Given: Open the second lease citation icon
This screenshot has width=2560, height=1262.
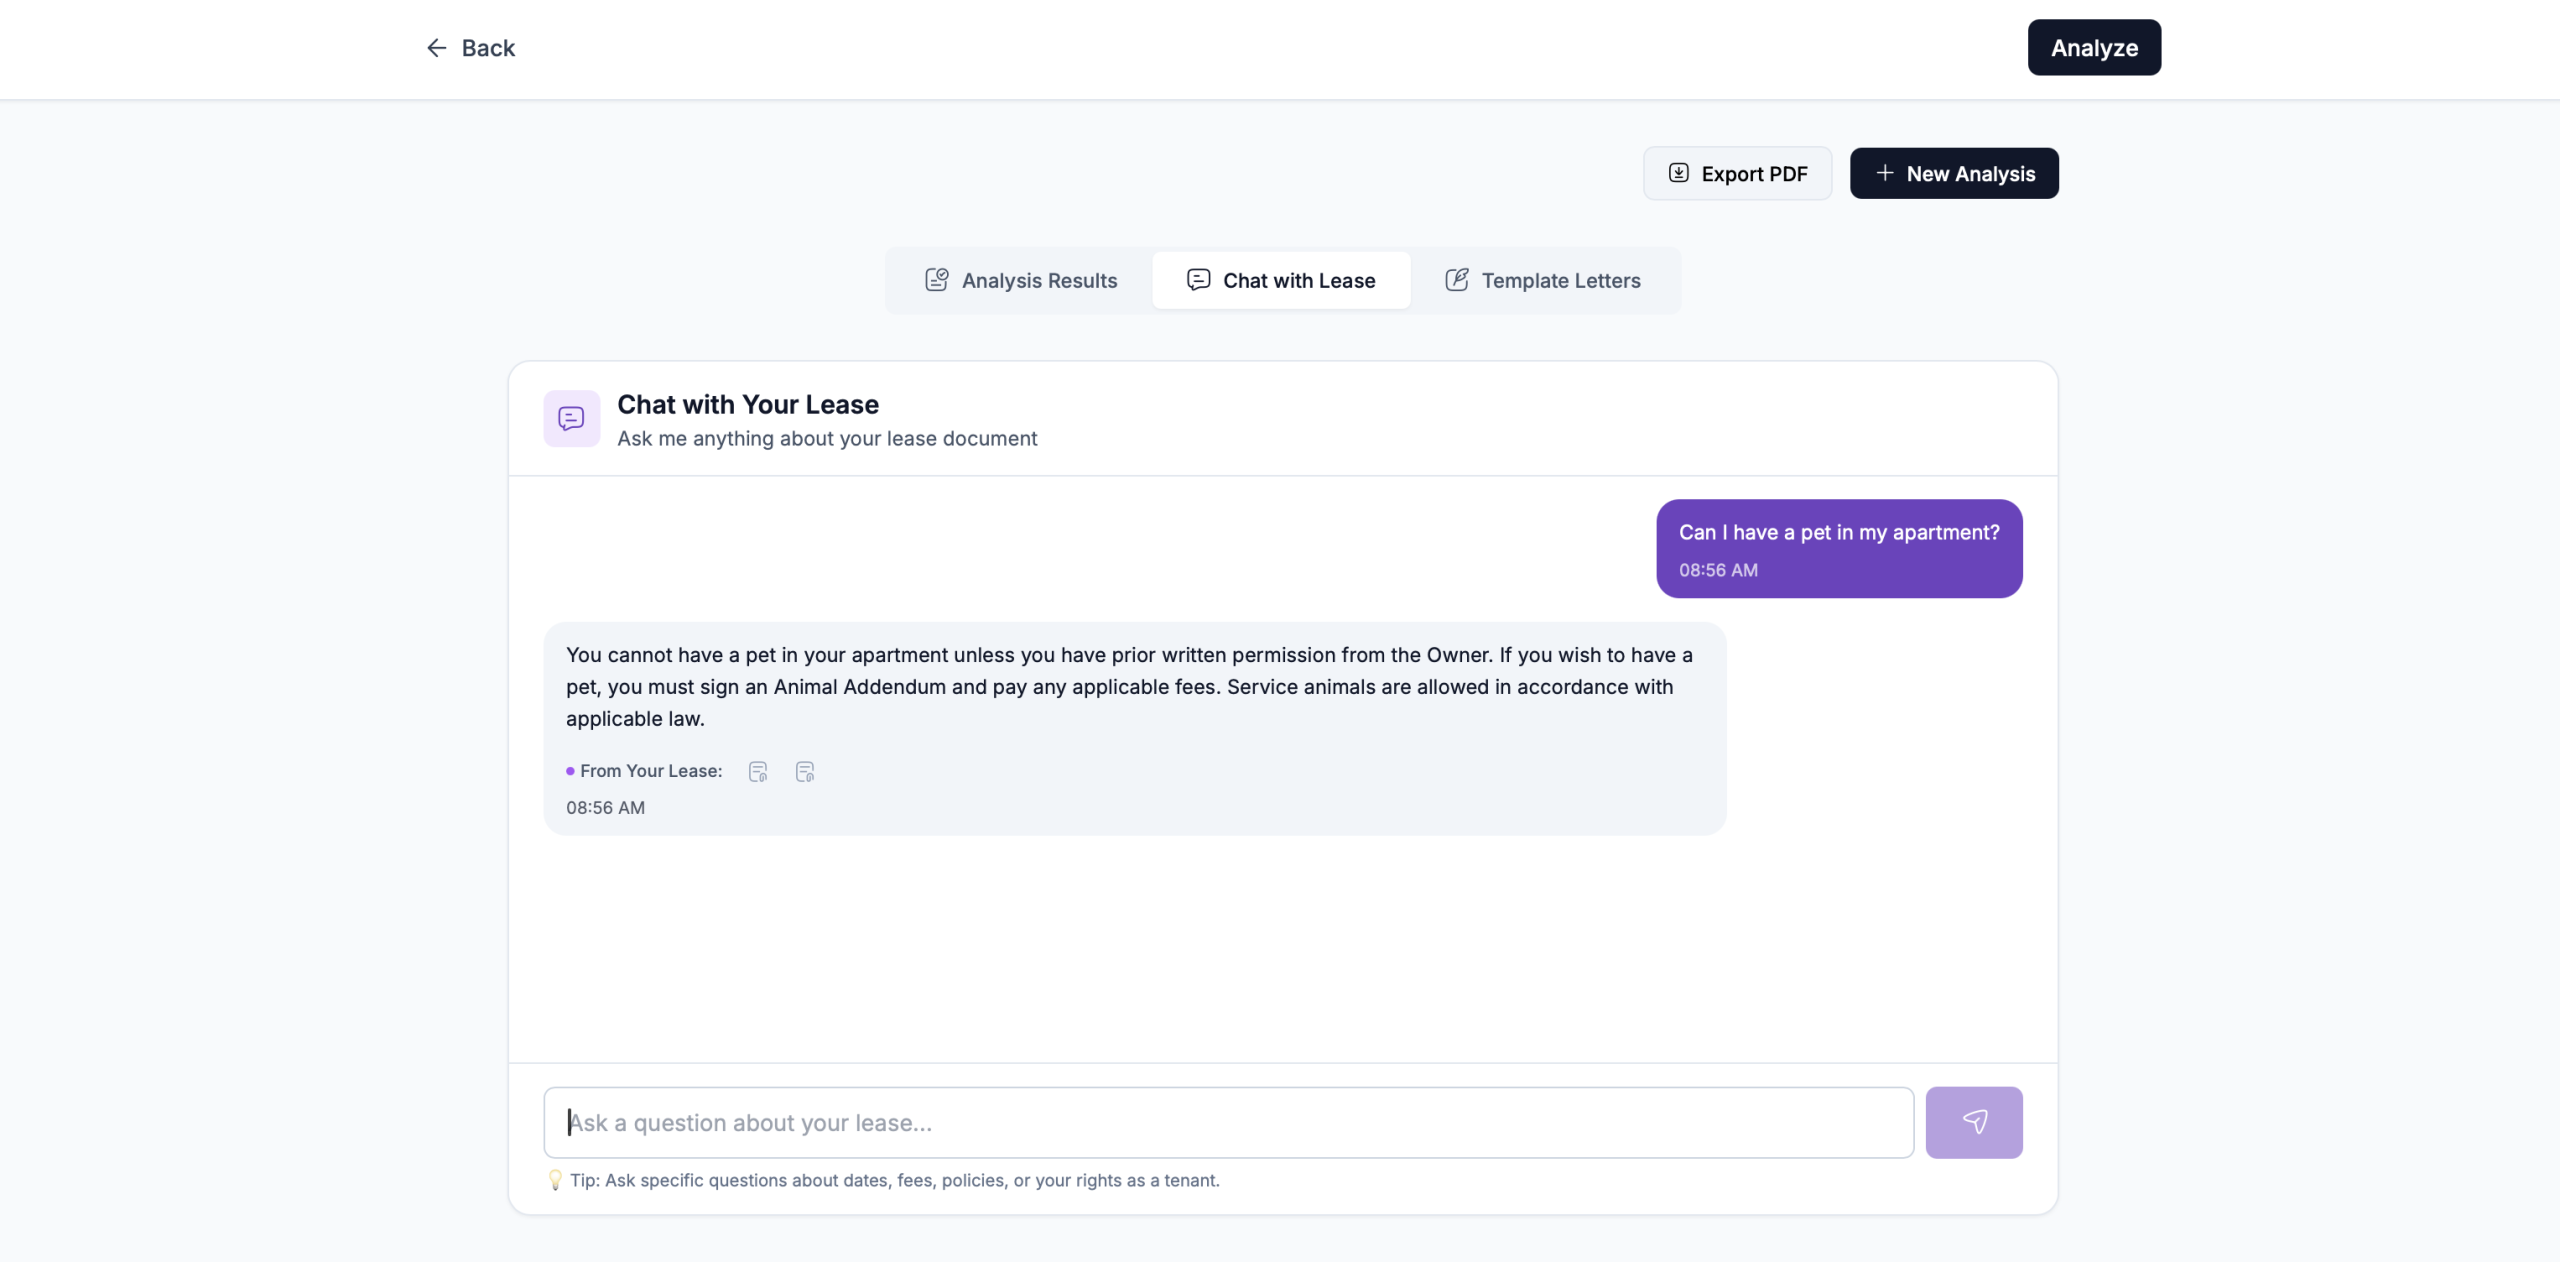Looking at the screenshot, I should (805, 771).
